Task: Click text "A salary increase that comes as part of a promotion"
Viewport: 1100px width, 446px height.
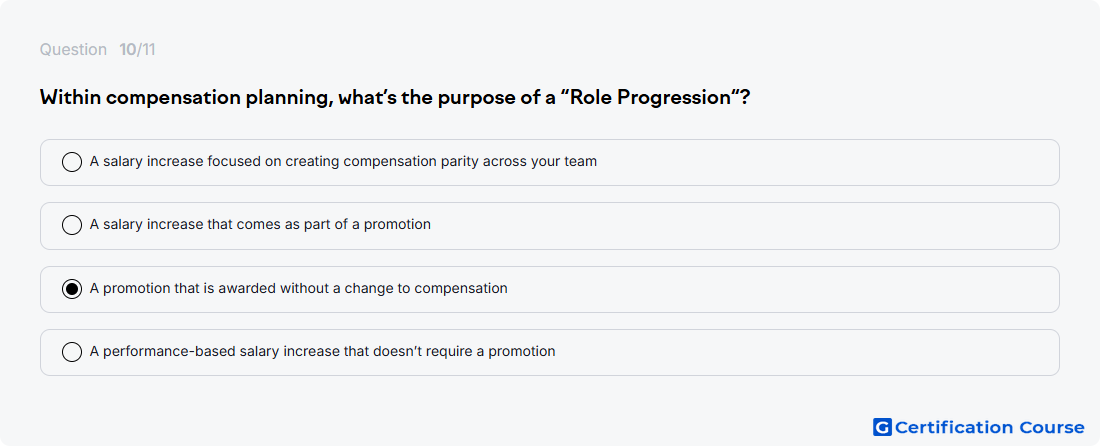Action: click(260, 224)
